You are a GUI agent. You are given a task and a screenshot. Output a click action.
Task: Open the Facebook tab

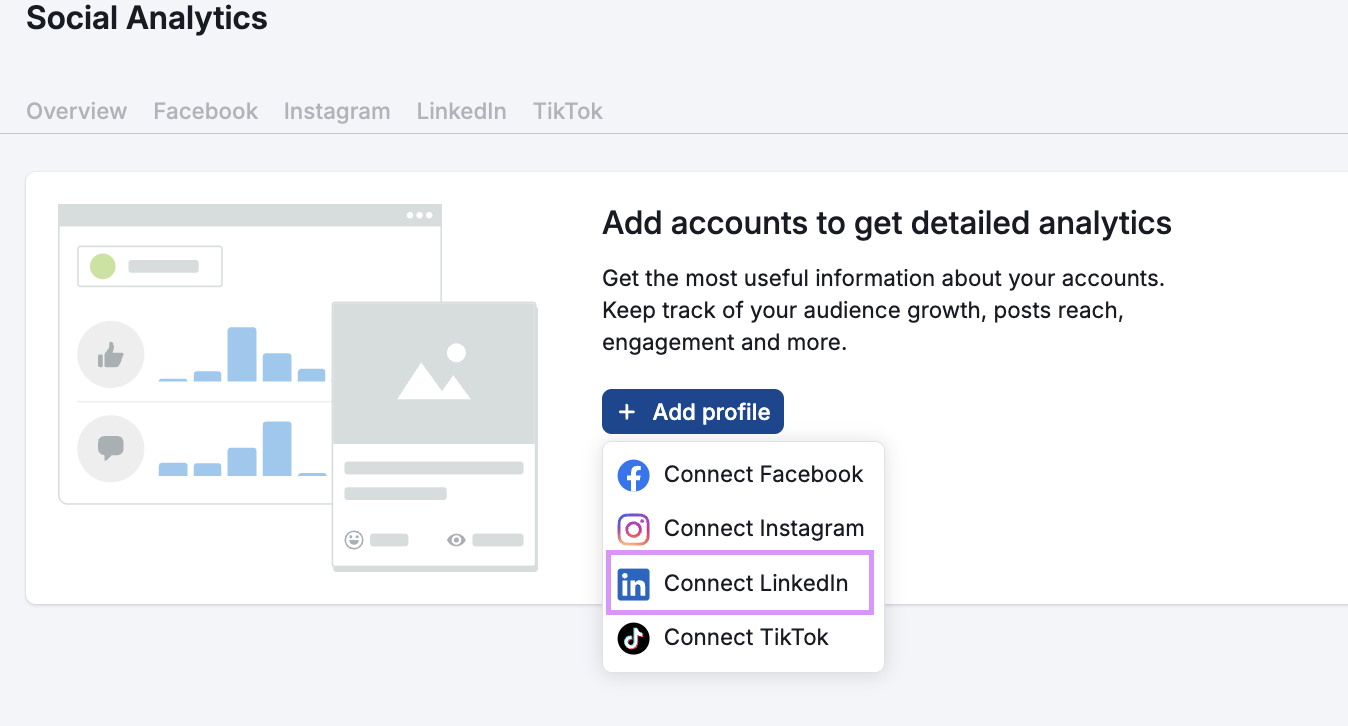(x=205, y=111)
